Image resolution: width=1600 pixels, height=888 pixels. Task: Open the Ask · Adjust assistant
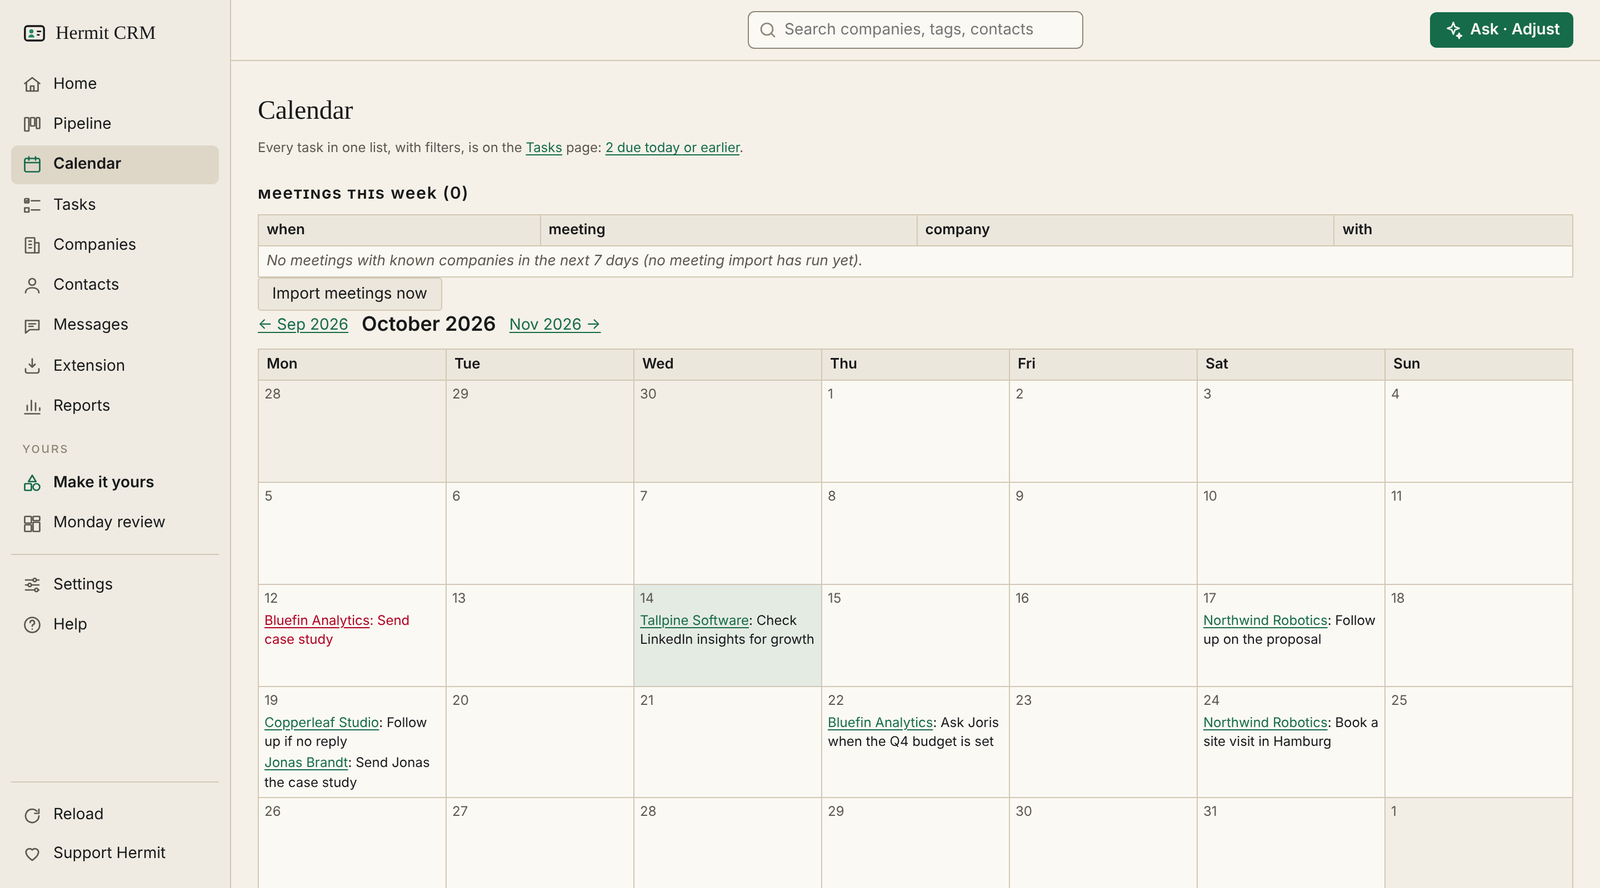click(1501, 30)
